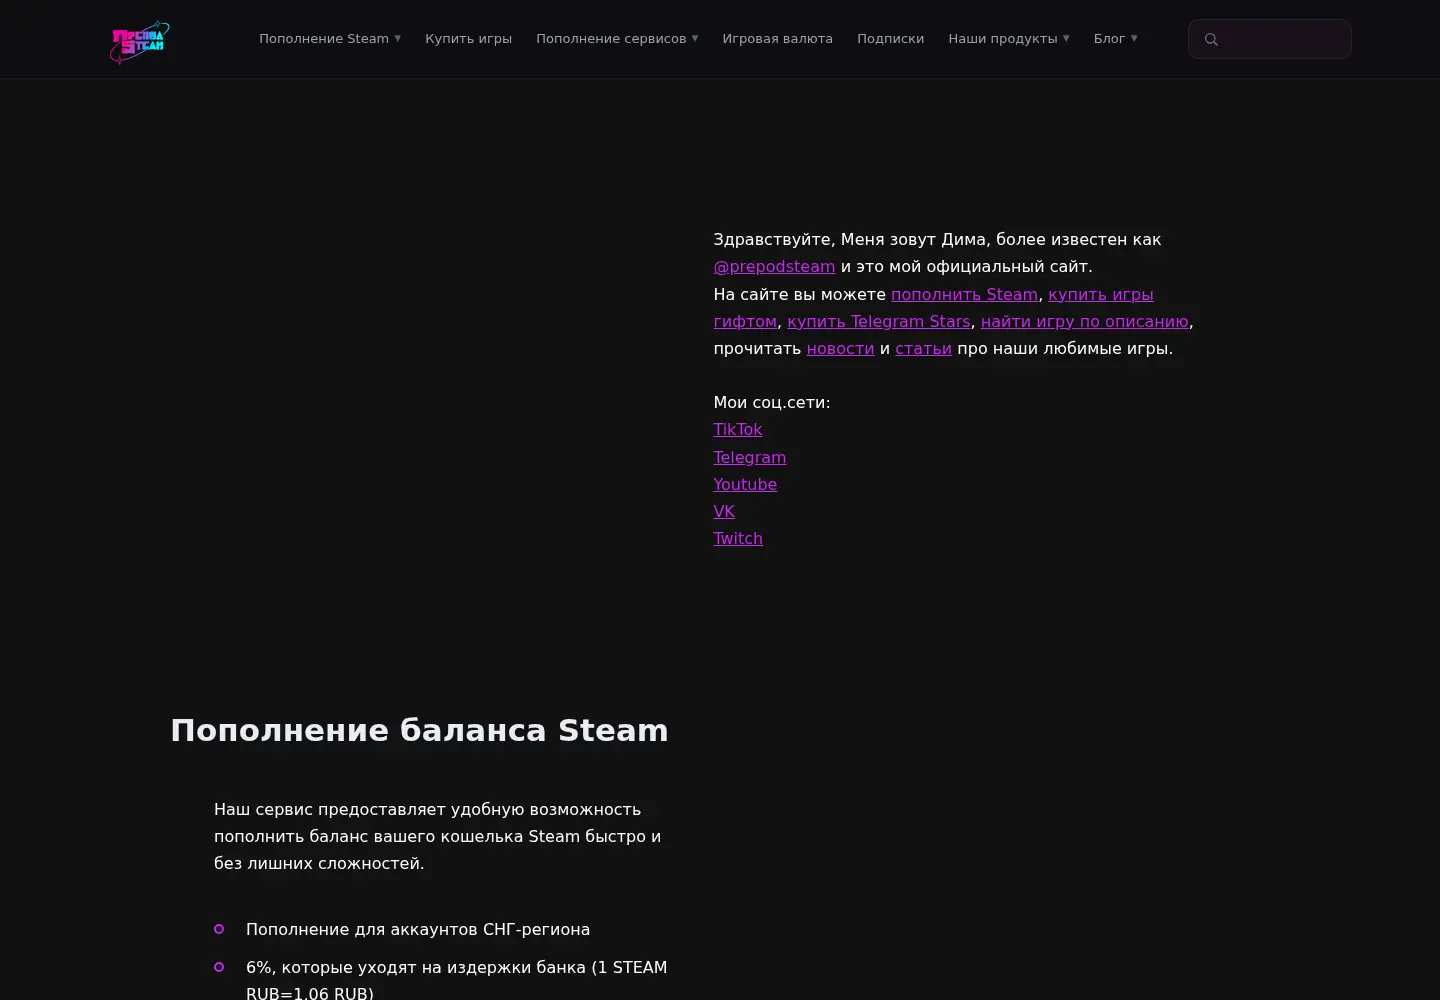The image size is (1440, 1000).
Task: Open the Наши продукты nav label
Action: [1002, 38]
